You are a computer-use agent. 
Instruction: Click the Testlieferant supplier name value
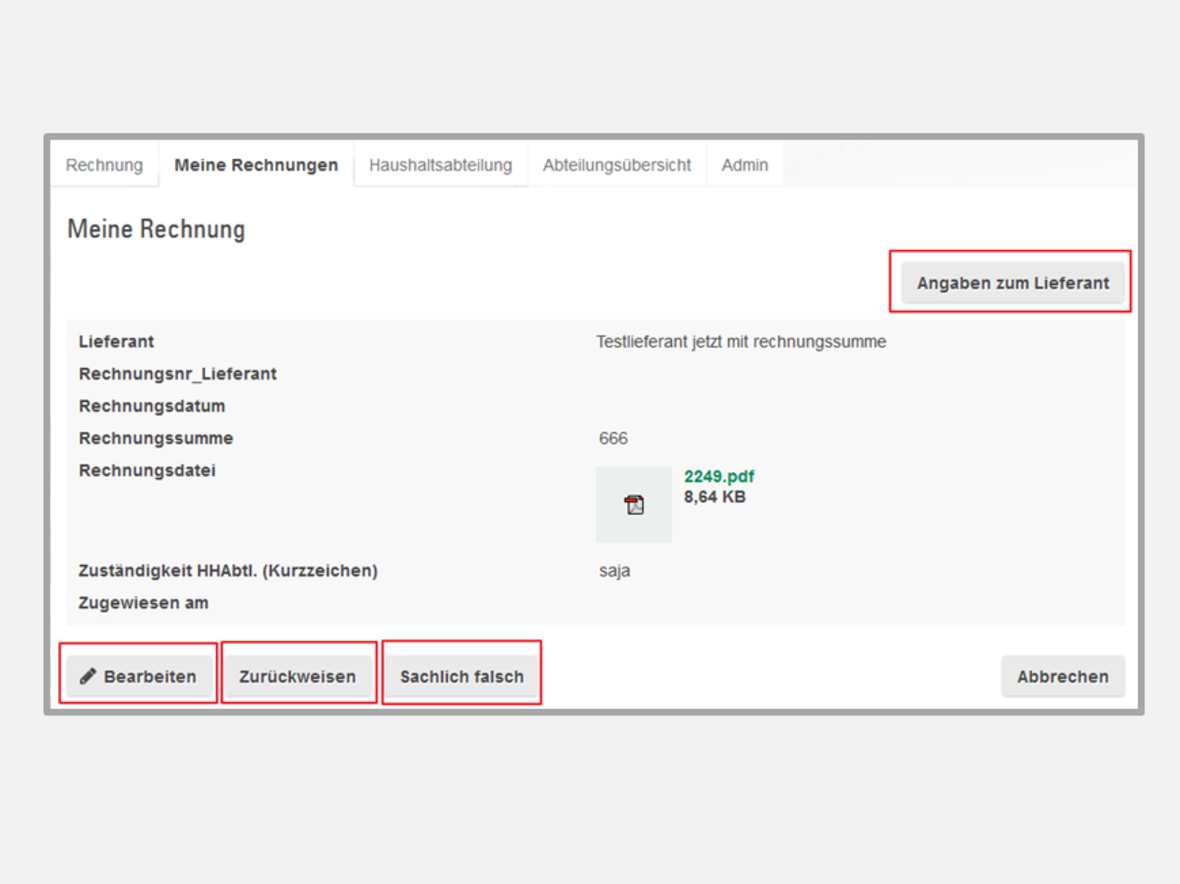point(741,342)
